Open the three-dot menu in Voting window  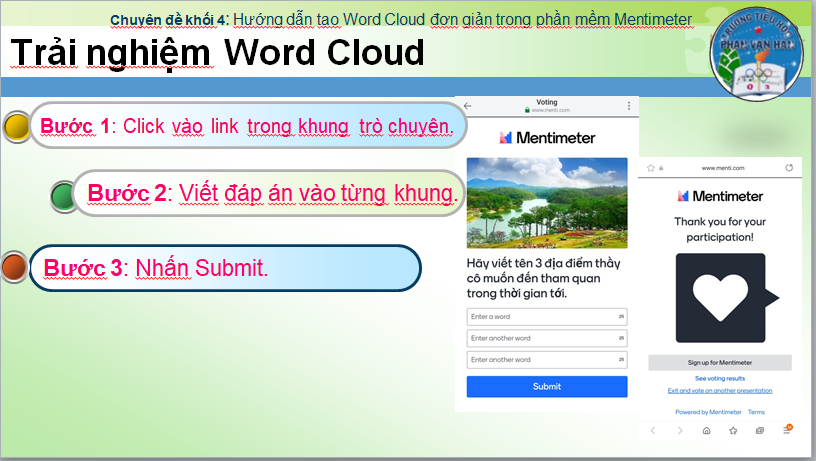[629, 106]
